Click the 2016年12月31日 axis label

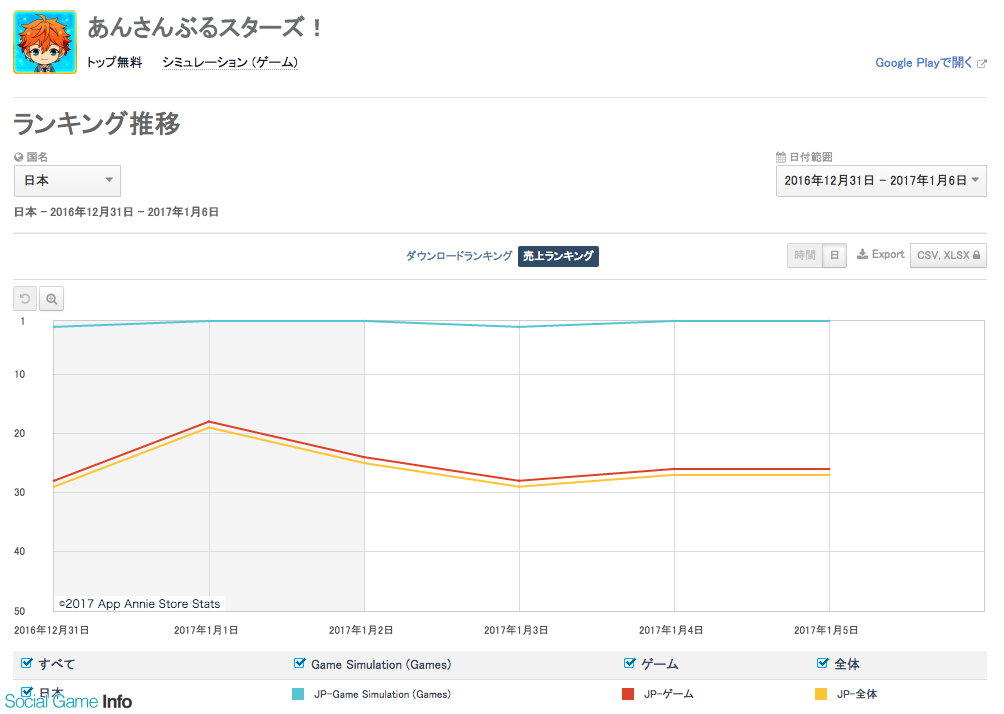(51, 630)
